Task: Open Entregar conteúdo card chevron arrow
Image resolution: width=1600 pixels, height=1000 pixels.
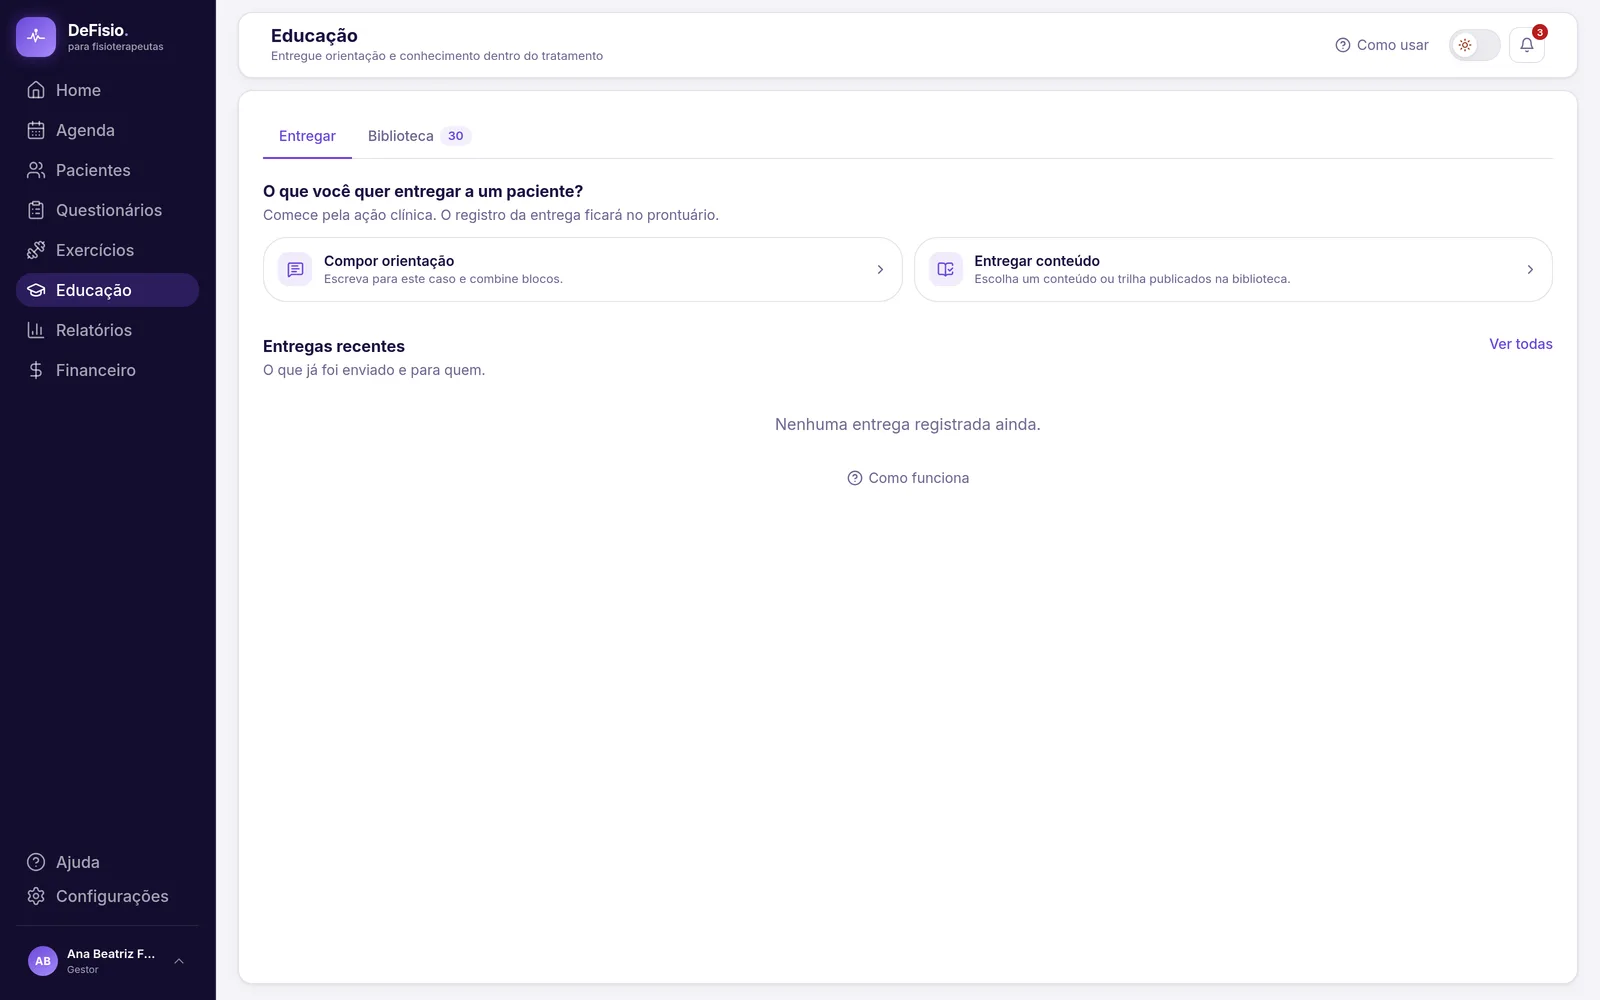Action: click(x=1530, y=269)
